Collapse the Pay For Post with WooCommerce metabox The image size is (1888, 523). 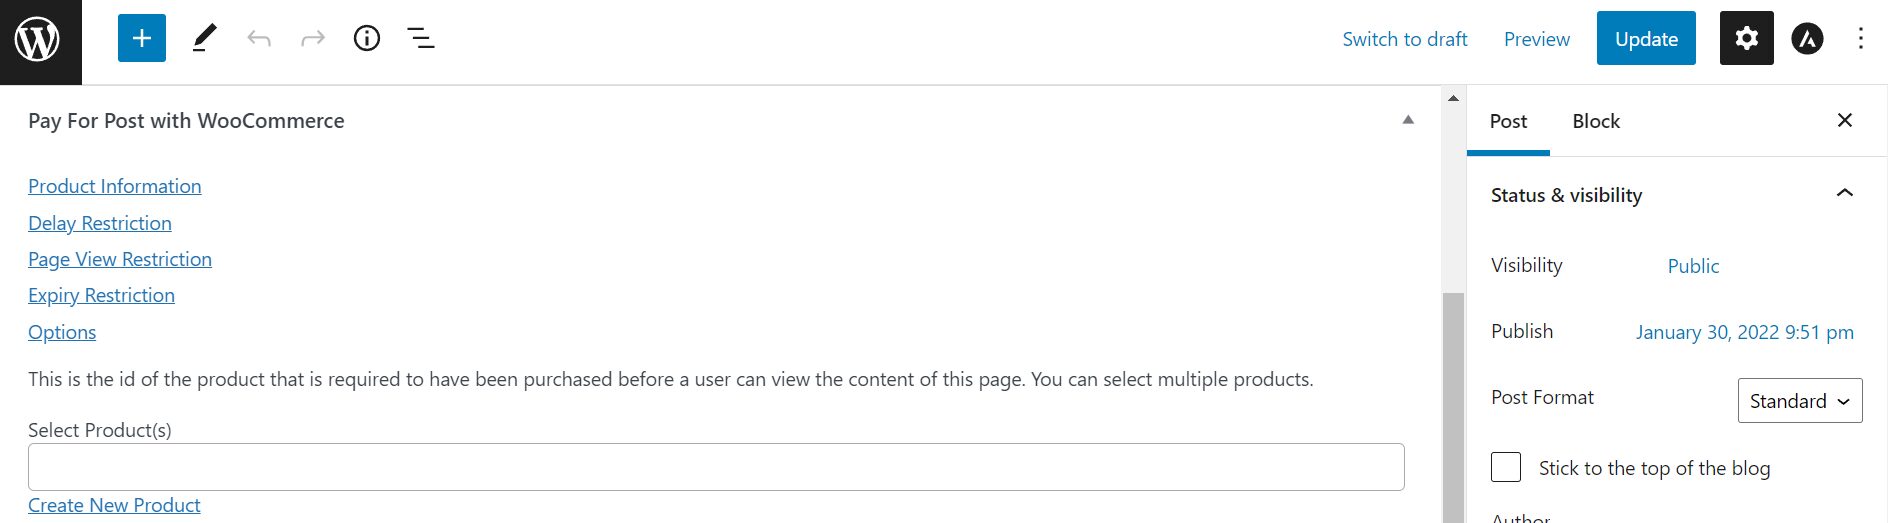[1408, 120]
